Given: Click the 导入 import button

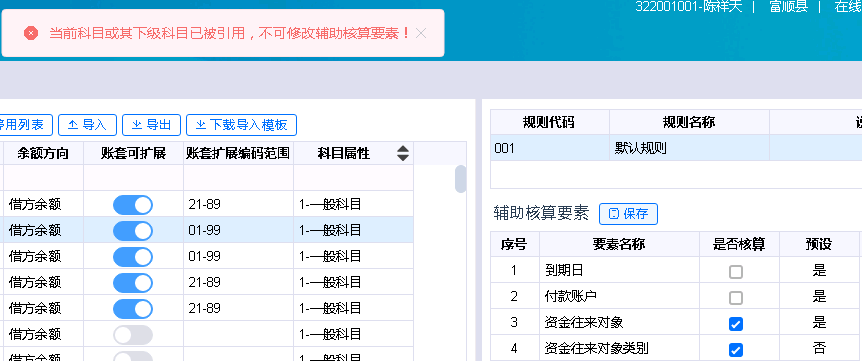Looking at the screenshot, I should click(x=87, y=125).
